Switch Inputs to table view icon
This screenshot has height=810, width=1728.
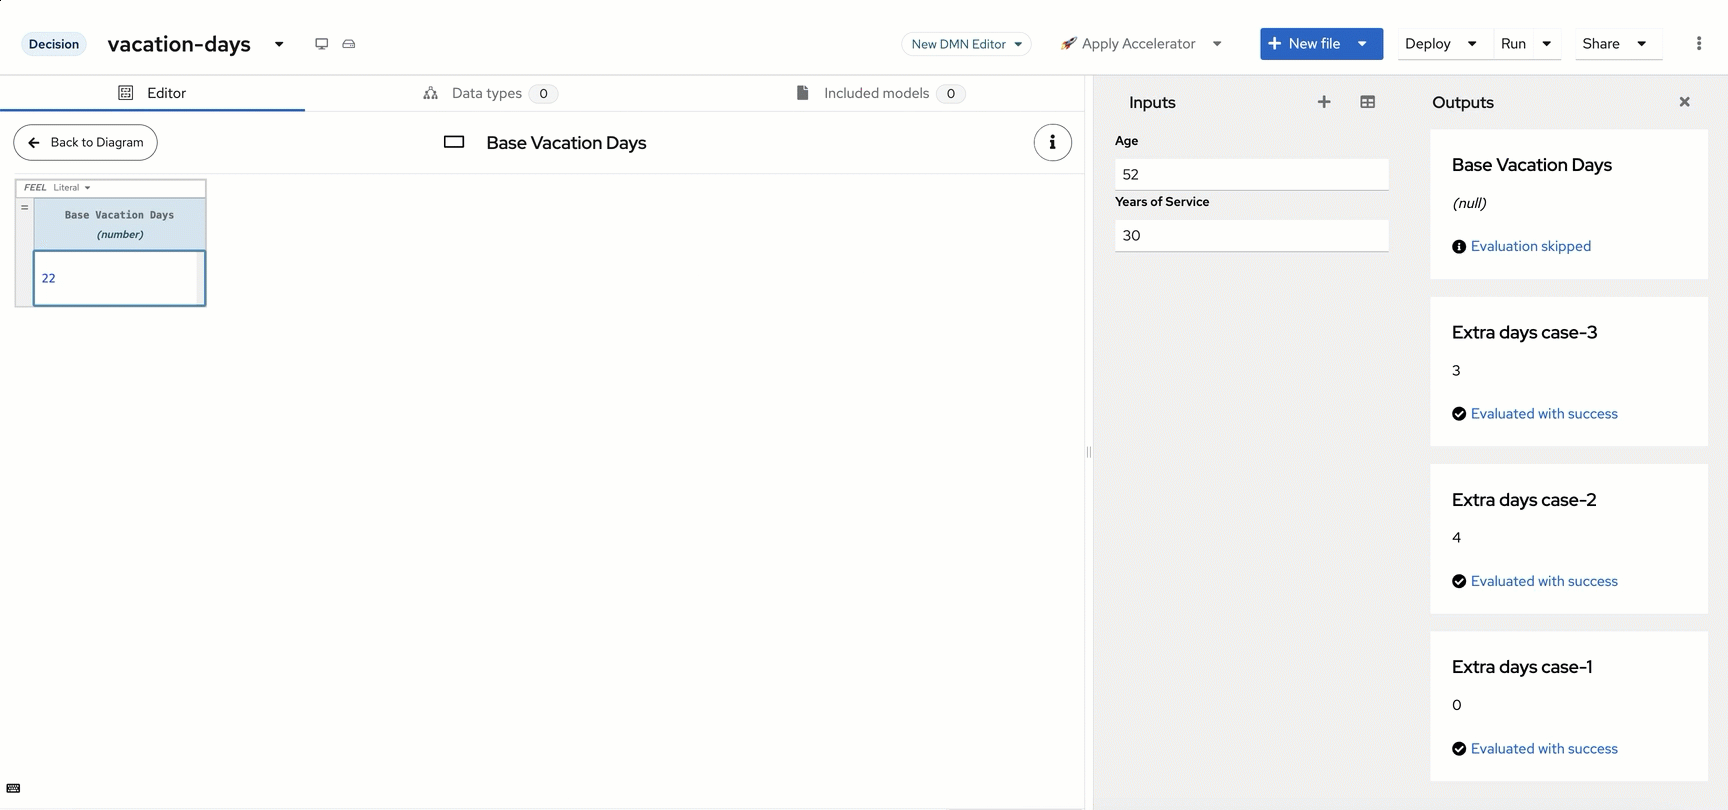click(x=1367, y=102)
